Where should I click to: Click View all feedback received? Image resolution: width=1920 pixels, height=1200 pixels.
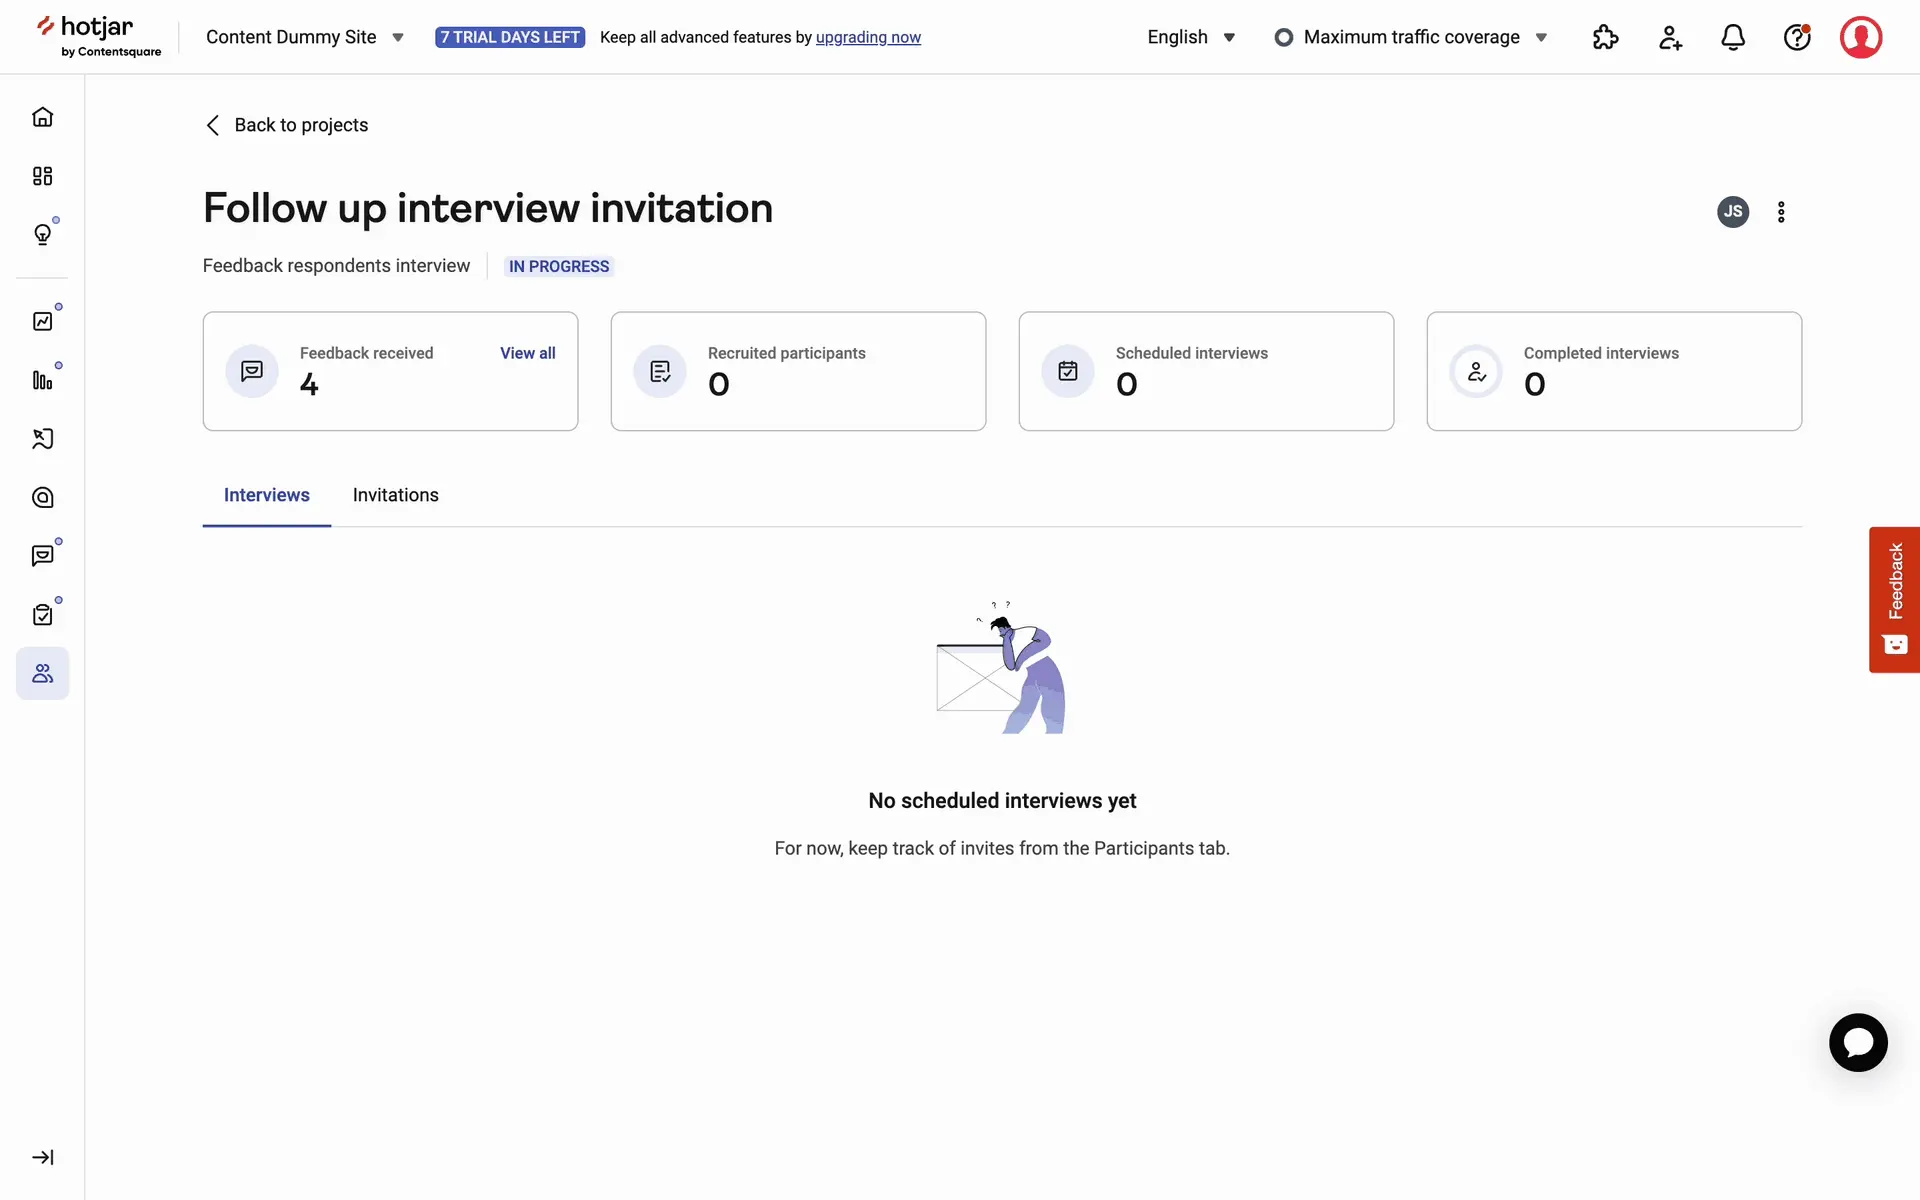coord(527,353)
